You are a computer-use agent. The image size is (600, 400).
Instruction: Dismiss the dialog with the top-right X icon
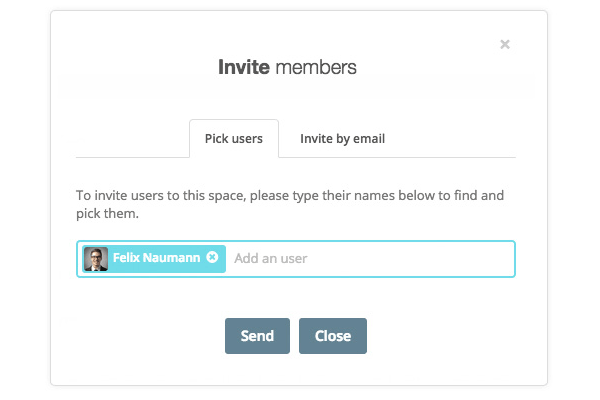[x=505, y=44]
